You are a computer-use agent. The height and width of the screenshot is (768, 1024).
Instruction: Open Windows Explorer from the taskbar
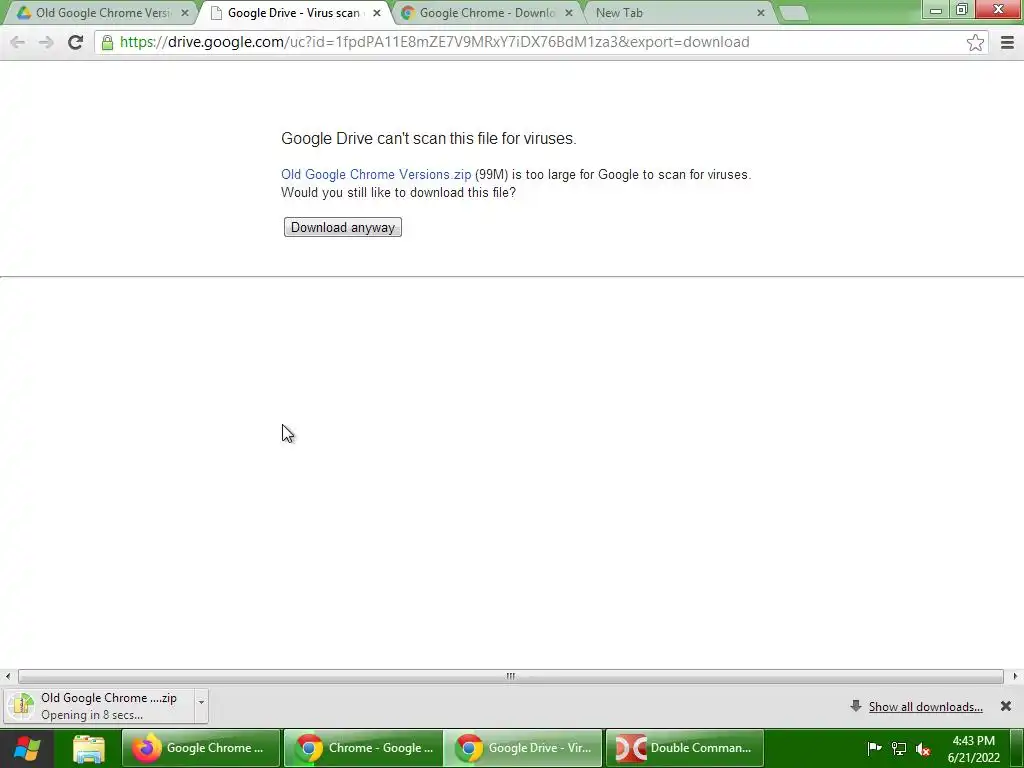click(88, 748)
